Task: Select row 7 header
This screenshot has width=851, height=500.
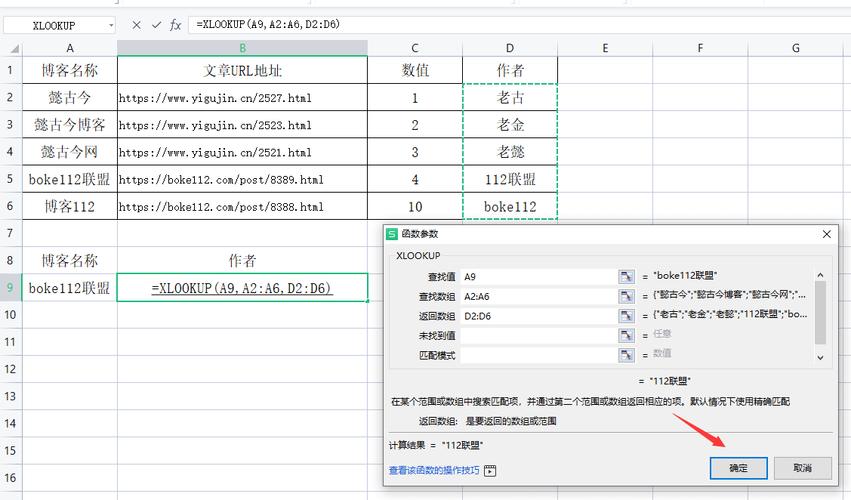Action: (11, 233)
